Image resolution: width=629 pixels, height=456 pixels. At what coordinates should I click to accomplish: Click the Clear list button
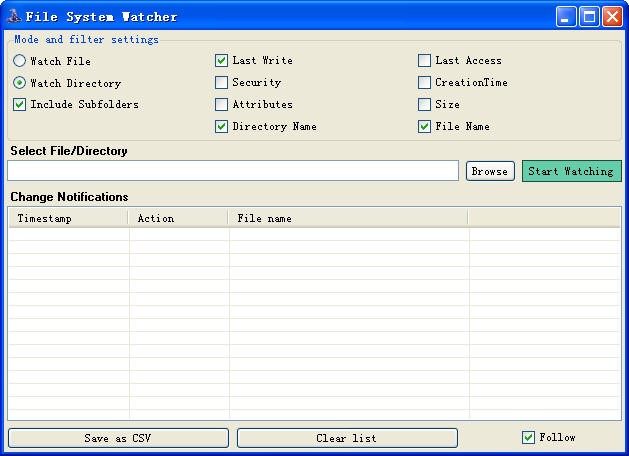click(x=347, y=438)
